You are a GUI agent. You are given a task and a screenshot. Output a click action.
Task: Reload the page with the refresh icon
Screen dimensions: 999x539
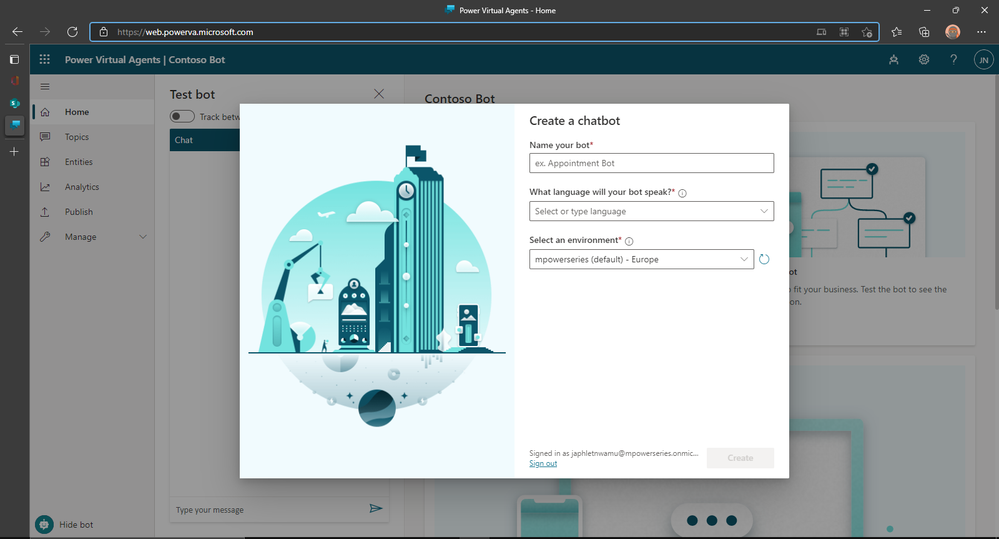pos(72,32)
